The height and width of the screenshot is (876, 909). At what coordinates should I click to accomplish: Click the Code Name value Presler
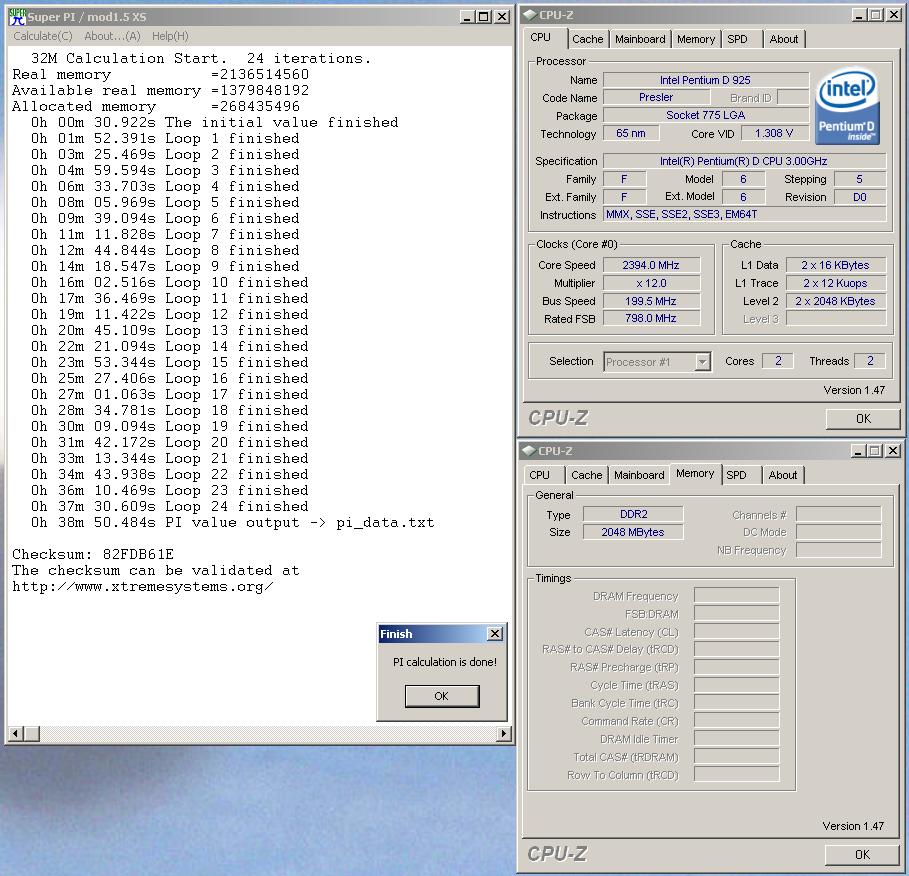[656, 97]
